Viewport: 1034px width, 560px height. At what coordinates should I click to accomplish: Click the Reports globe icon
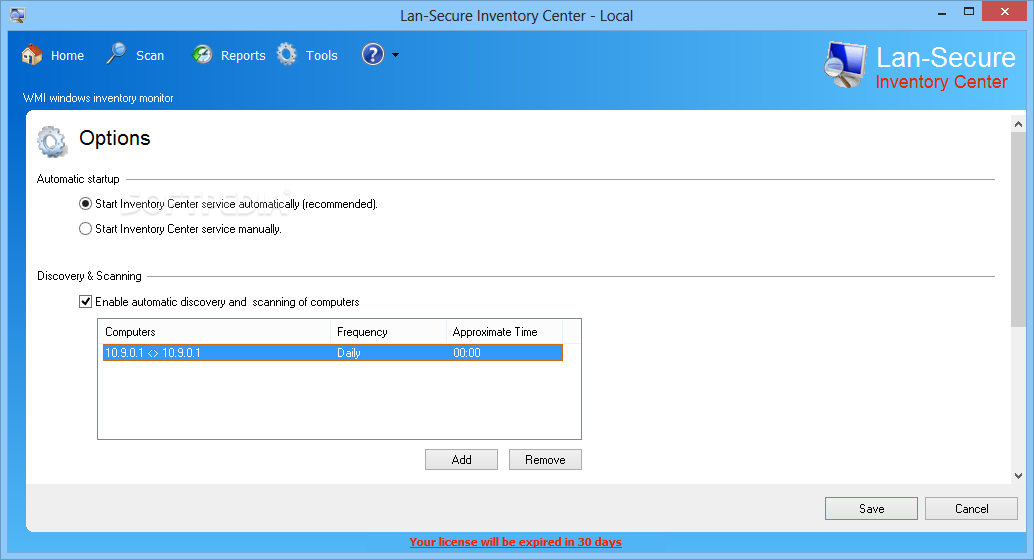pyautogui.click(x=202, y=55)
